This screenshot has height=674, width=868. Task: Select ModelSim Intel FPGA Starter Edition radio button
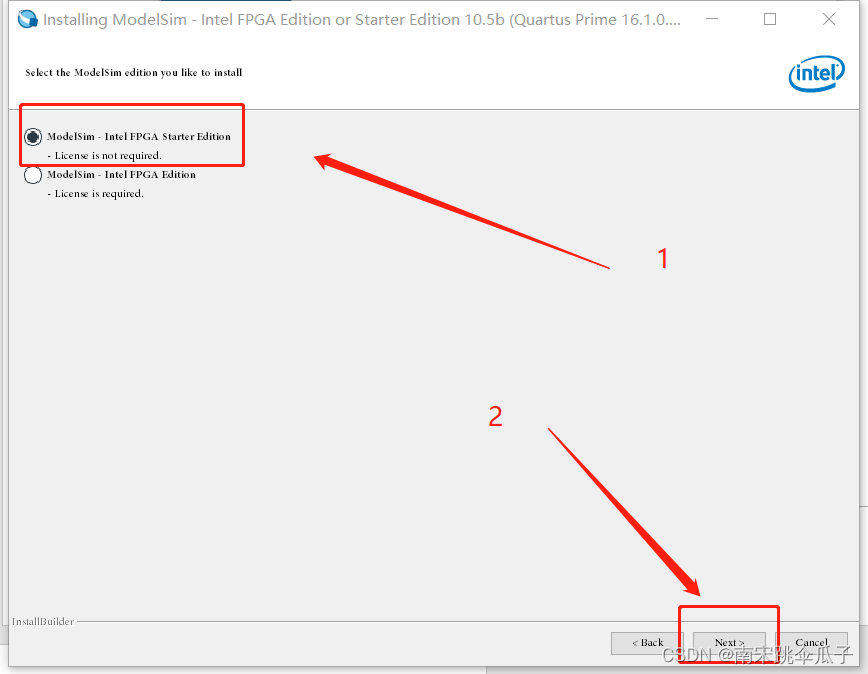(33, 137)
